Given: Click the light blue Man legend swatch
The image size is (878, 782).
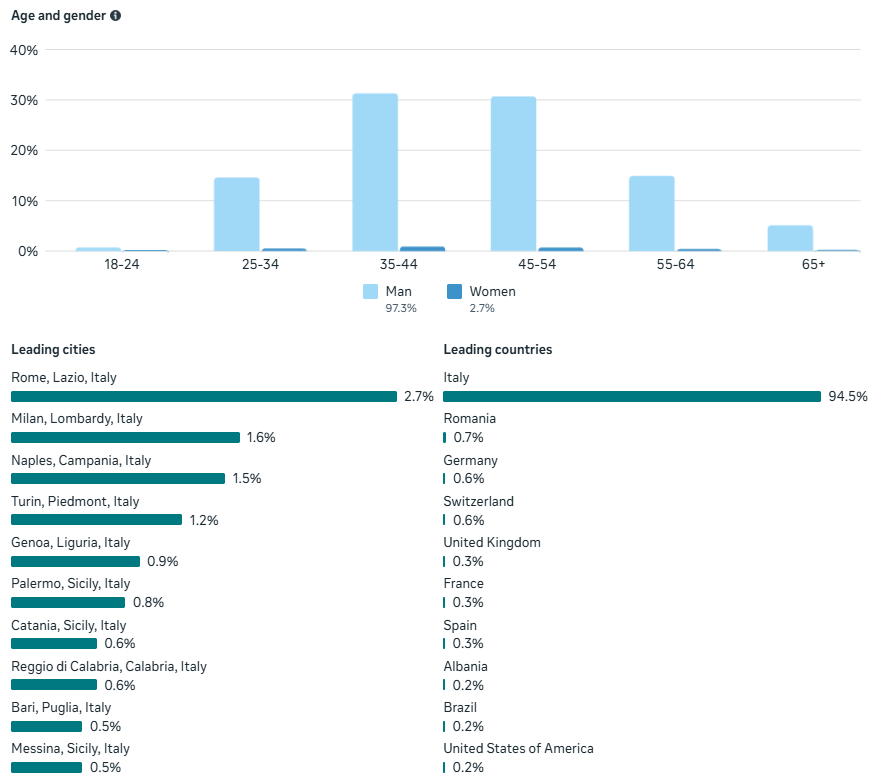Looking at the screenshot, I should (370, 292).
